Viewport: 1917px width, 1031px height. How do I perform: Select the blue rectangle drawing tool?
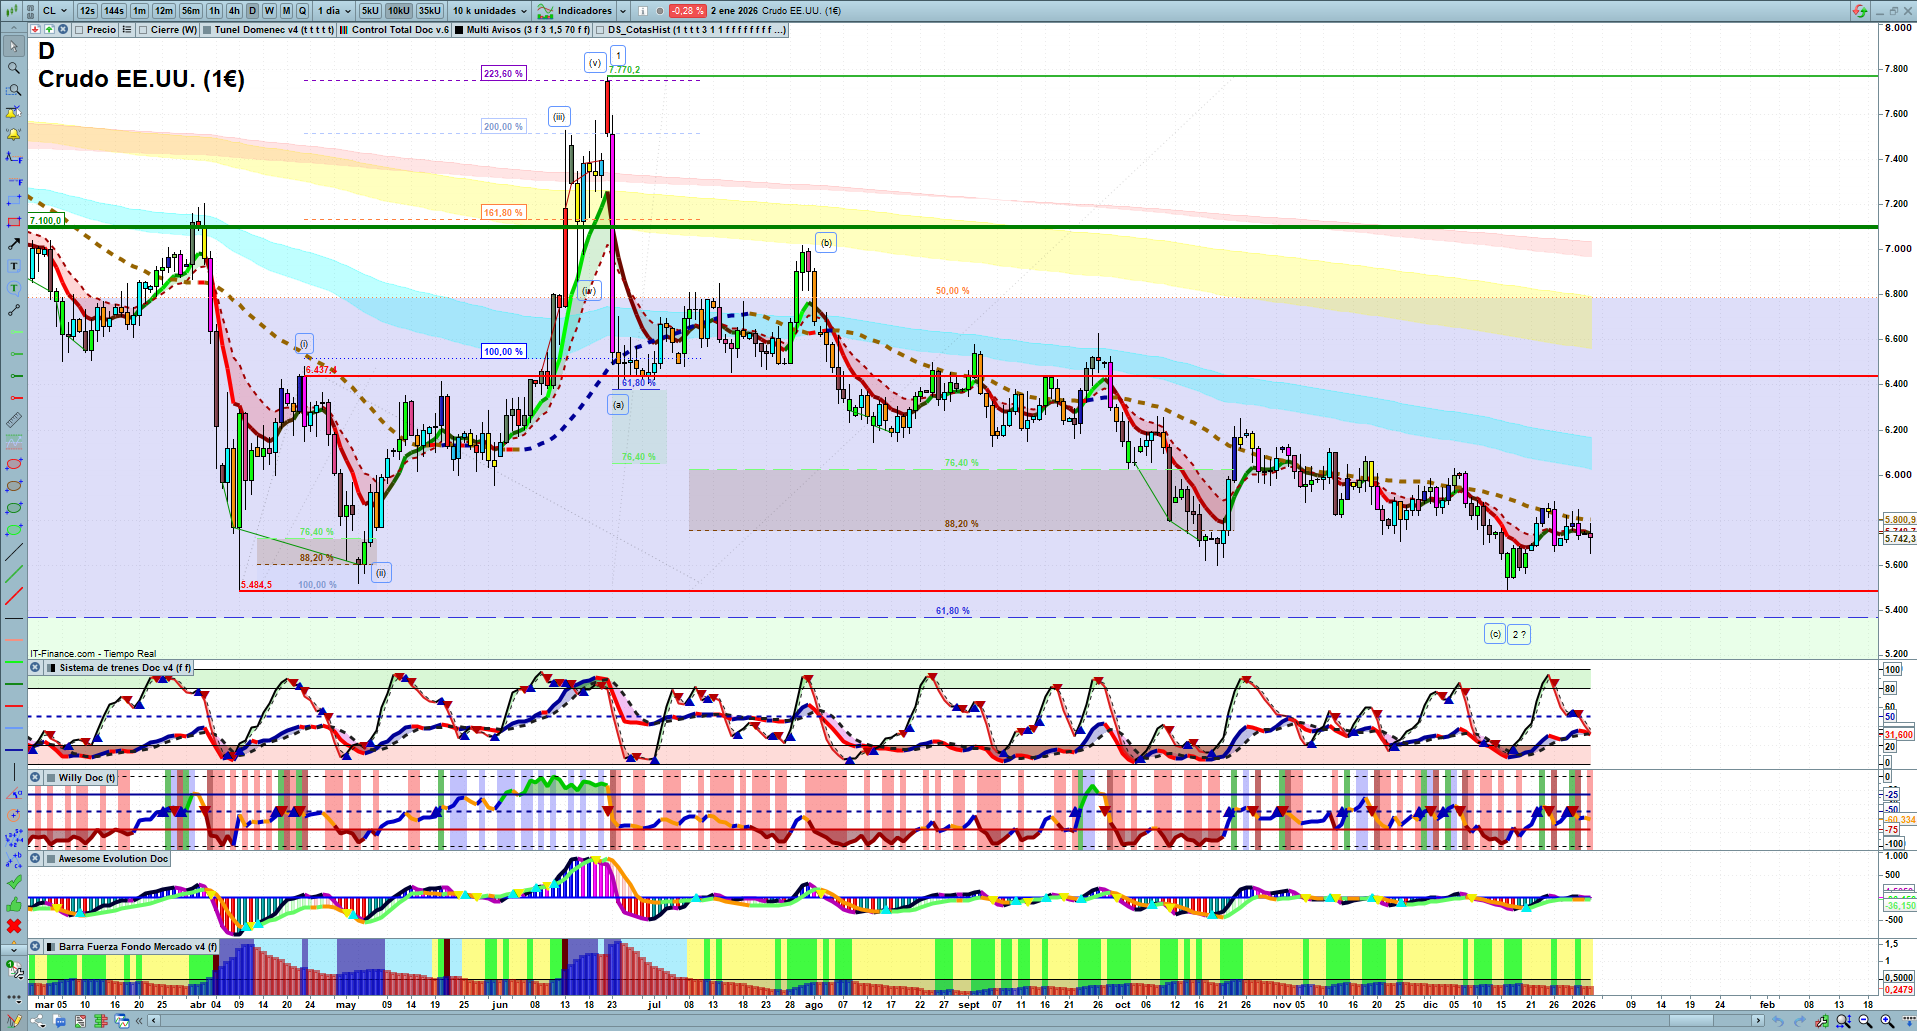pos(14,200)
